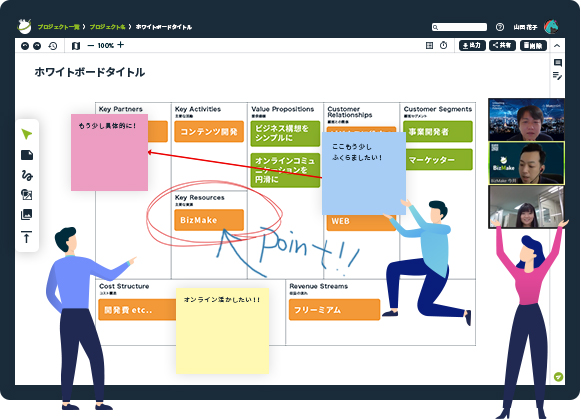Viewport: 581px width, 419px height.
Task: Click the Customer Segments section heading
Action: (438, 109)
